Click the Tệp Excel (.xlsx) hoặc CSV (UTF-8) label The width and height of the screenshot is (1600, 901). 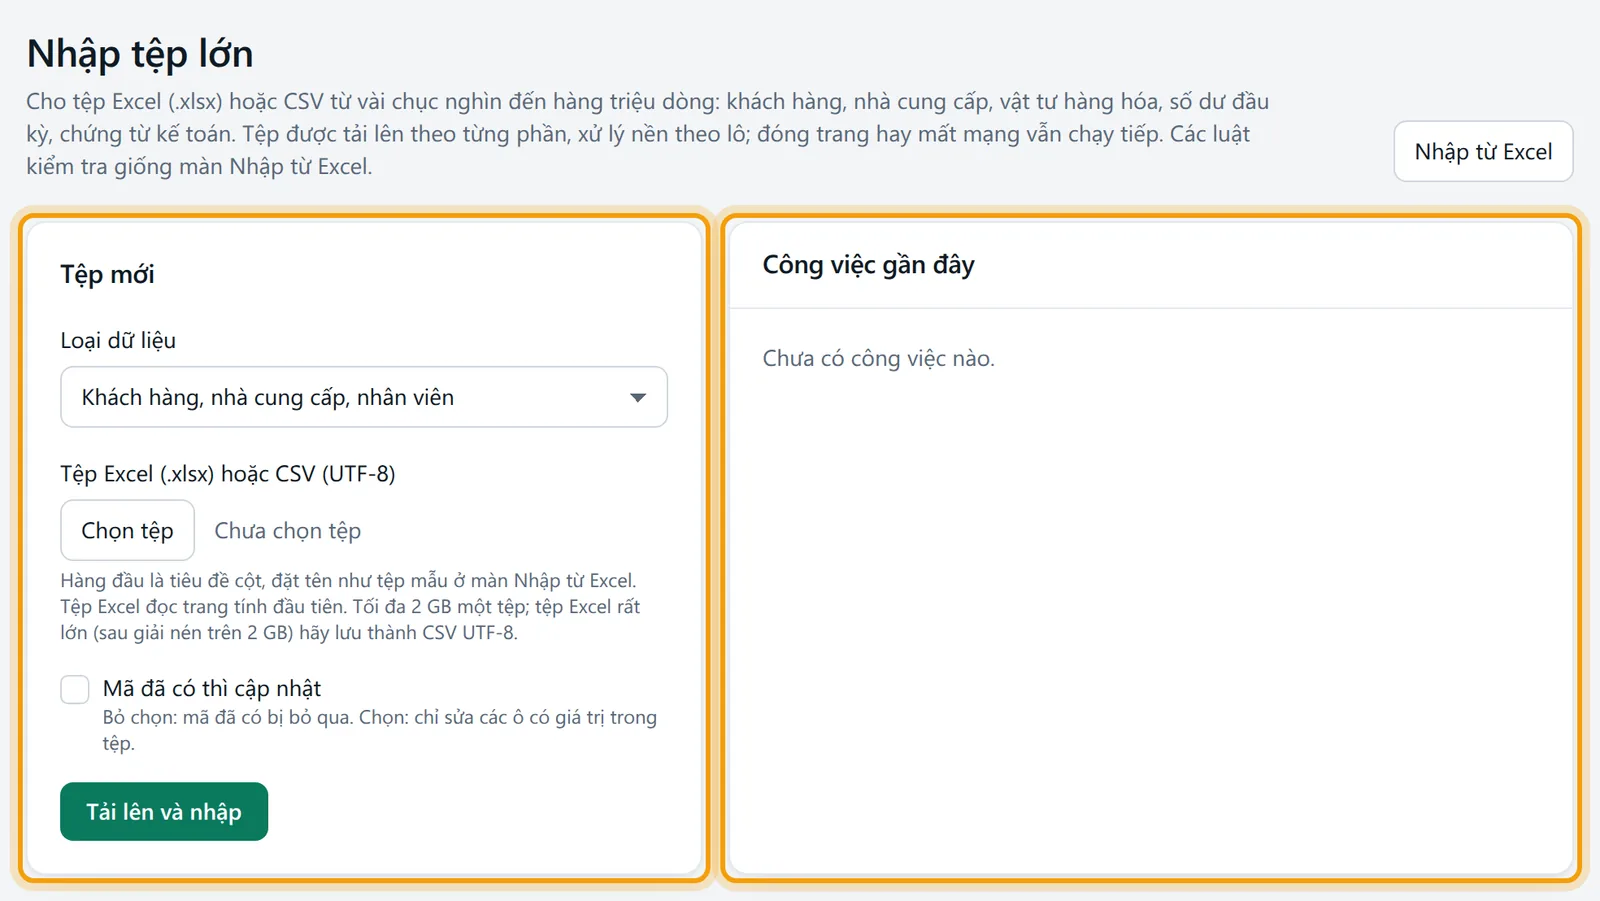[x=228, y=474]
